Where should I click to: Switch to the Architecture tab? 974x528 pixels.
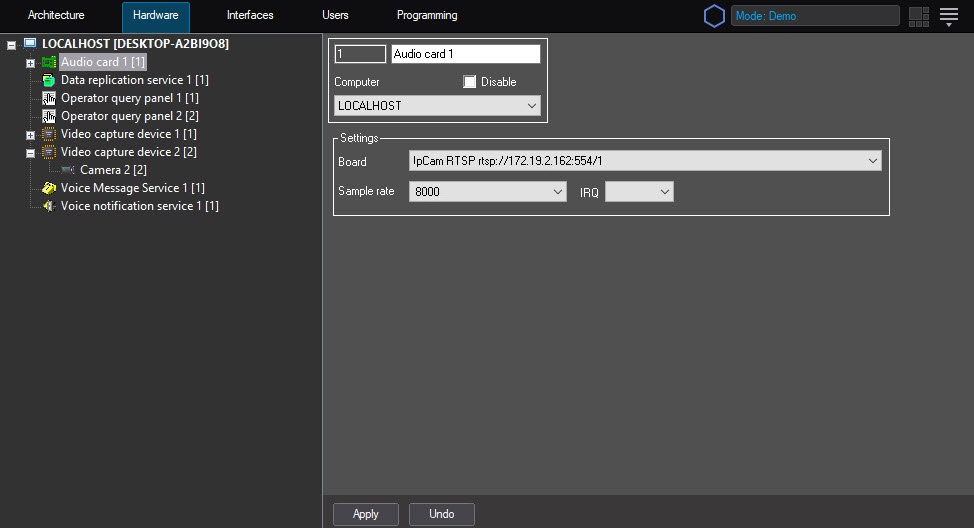click(x=56, y=16)
